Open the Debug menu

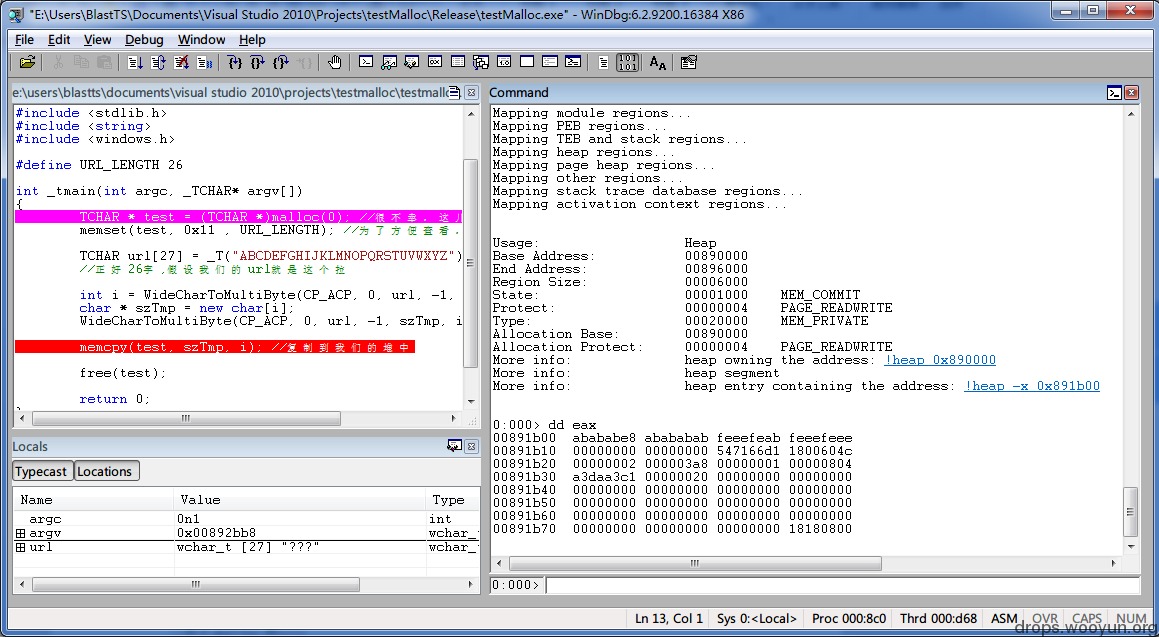pos(144,40)
